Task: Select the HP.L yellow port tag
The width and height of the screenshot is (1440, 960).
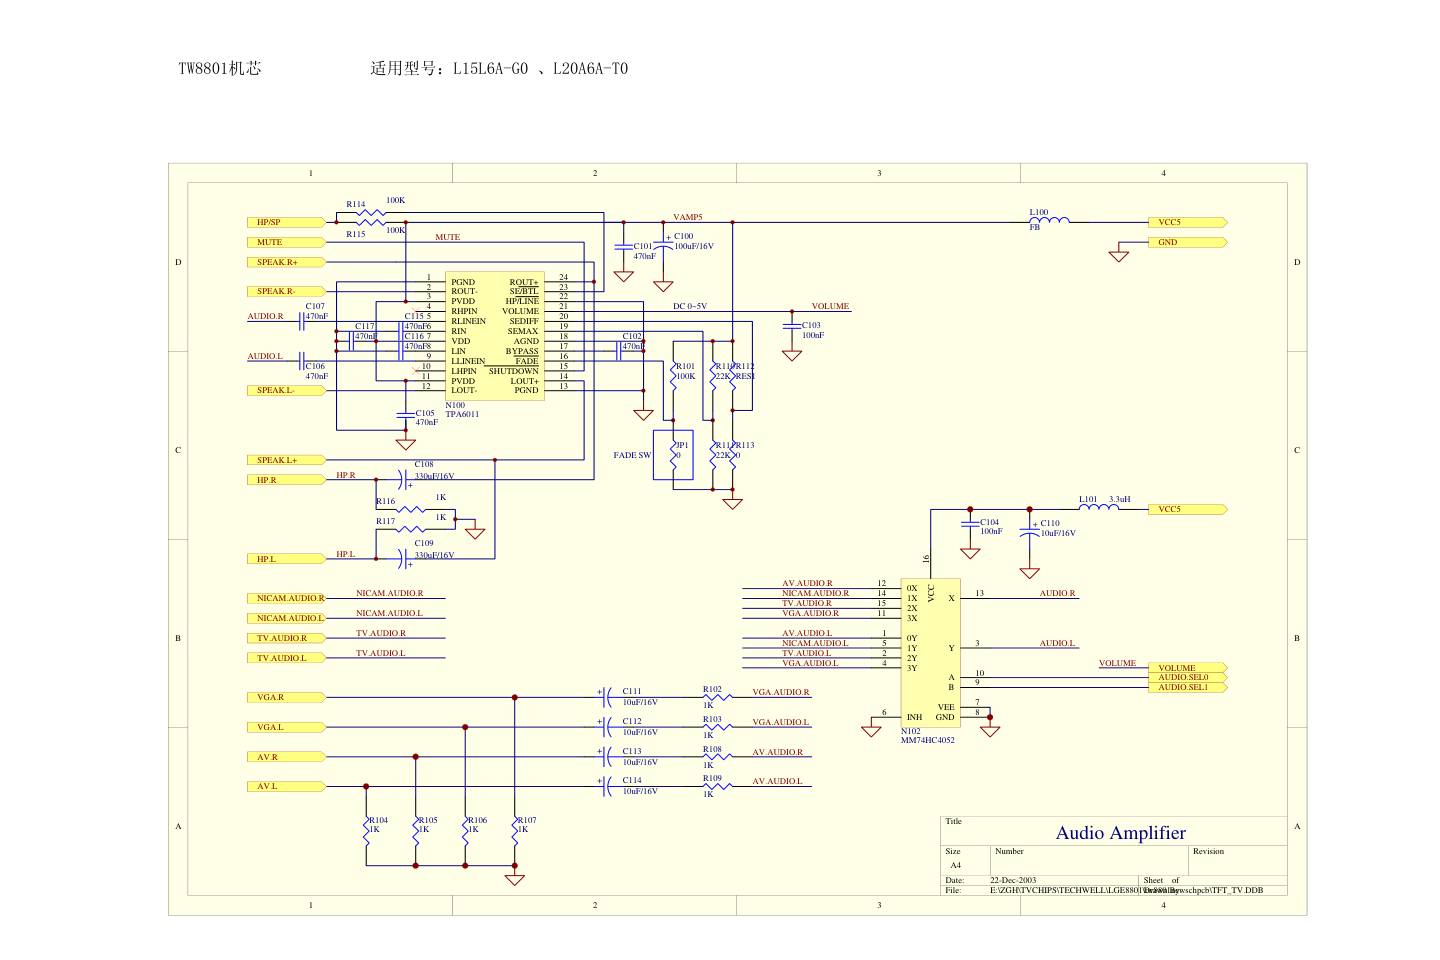Action: 287,559
